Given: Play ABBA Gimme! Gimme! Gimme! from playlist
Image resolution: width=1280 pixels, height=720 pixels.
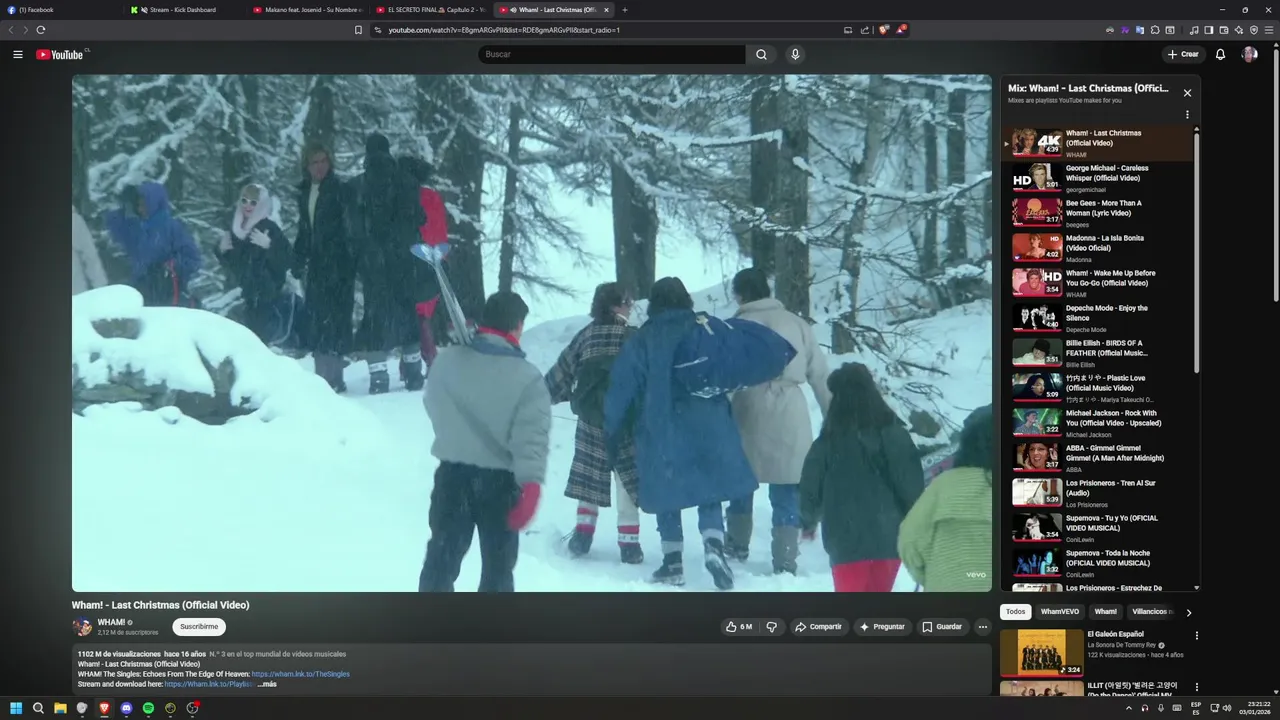Looking at the screenshot, I should 1100,457.
